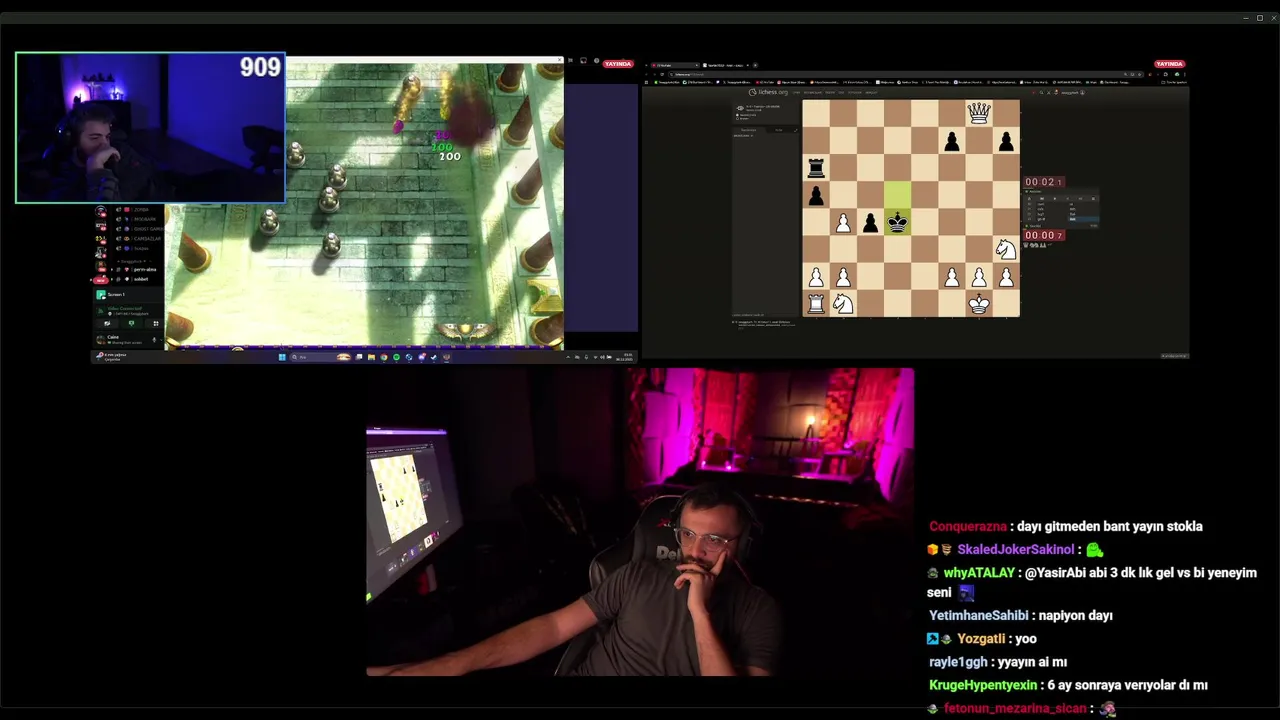The height and width of the screenshot is (720, 1280).
Task: Select the white king on the bottom rank
Action: (x=978, y=302)
